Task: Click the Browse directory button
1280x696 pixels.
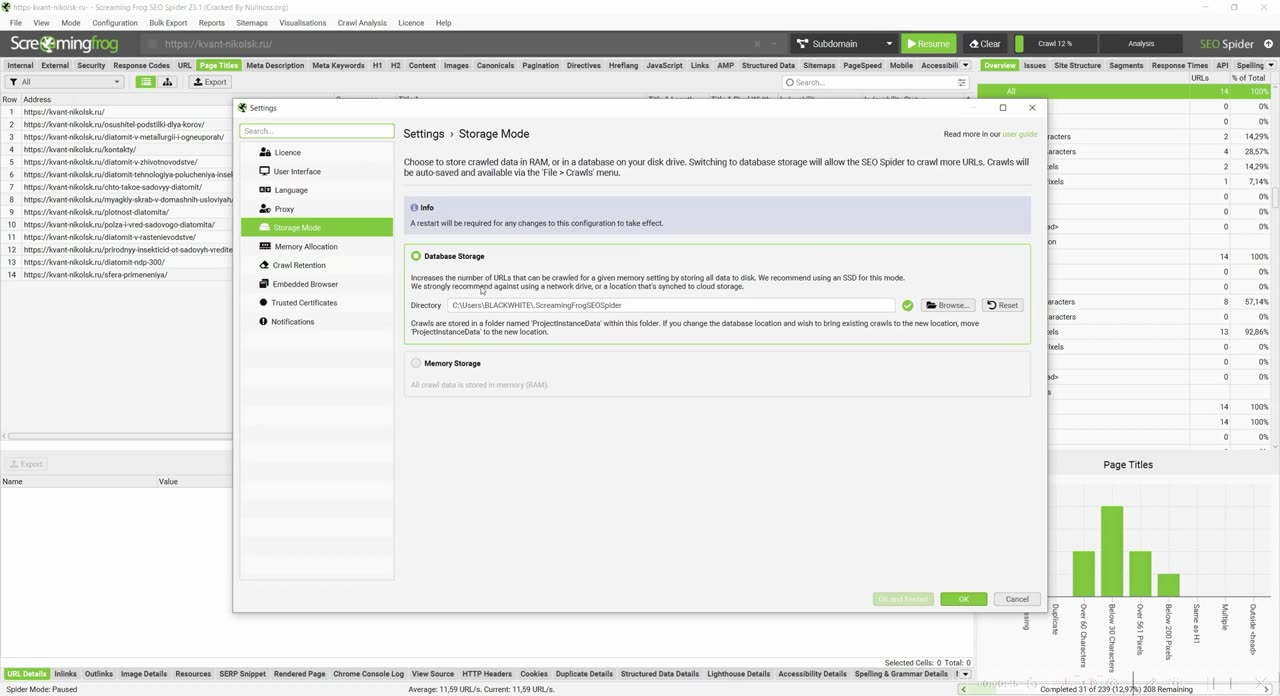Action: pyautogui.click(x=947, y=305)
